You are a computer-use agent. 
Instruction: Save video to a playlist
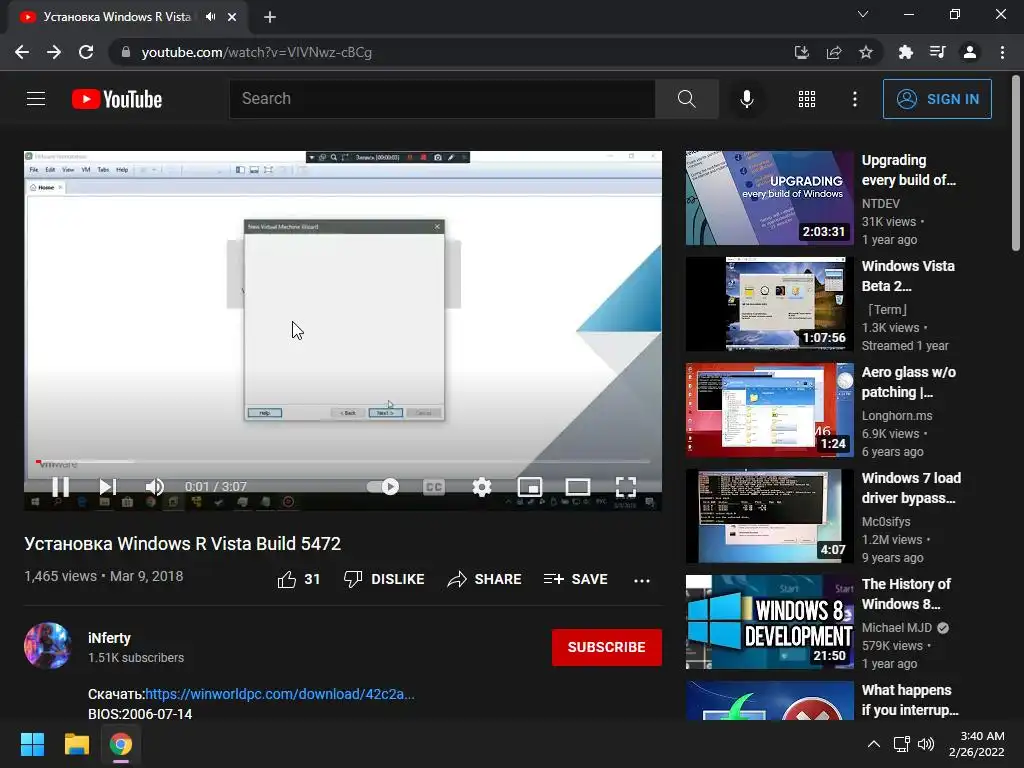(575, 579)
